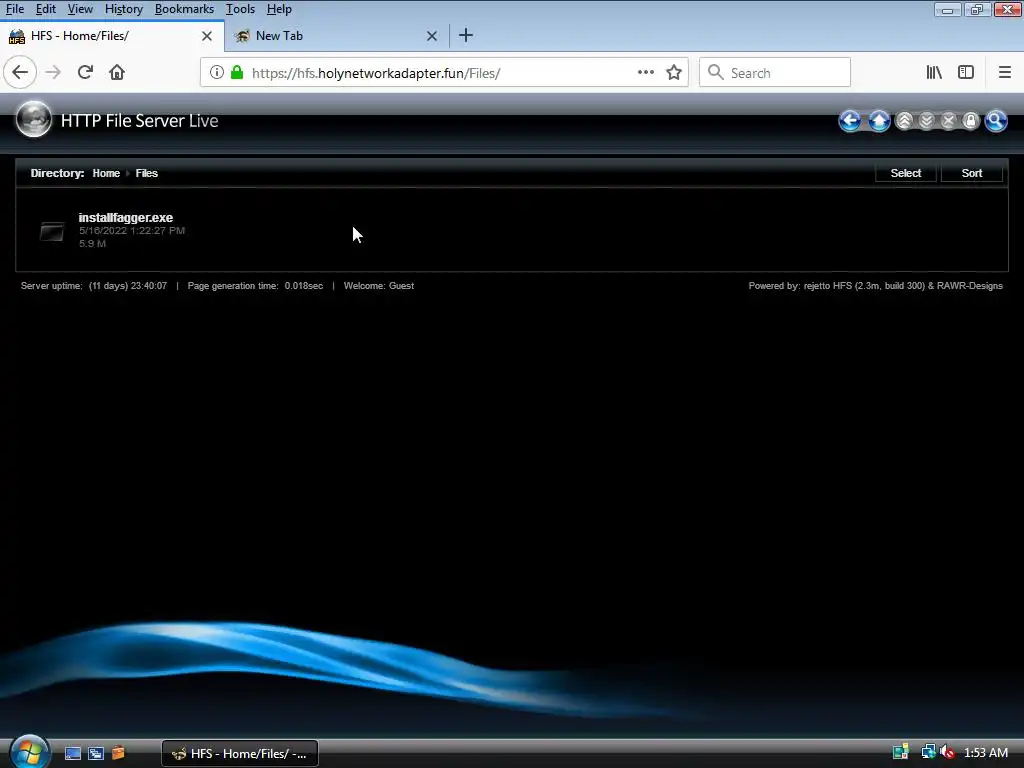
Task: Open the Edit menu
Action: (46, 9)
